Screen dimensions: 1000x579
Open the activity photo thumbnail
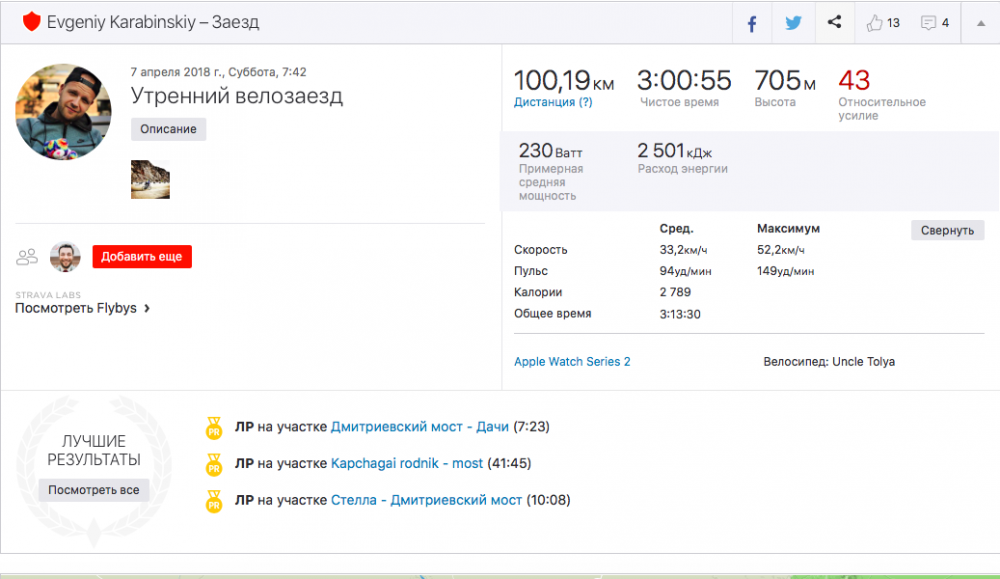tap(150, 179)
